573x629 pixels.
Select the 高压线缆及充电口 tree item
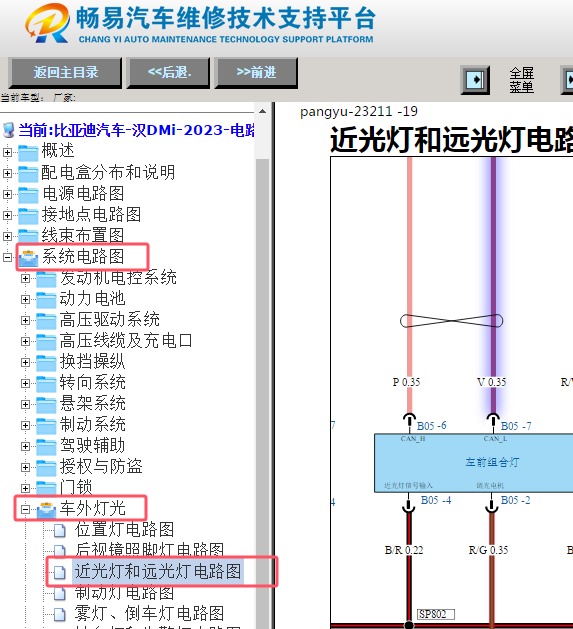tap(126, 341)
